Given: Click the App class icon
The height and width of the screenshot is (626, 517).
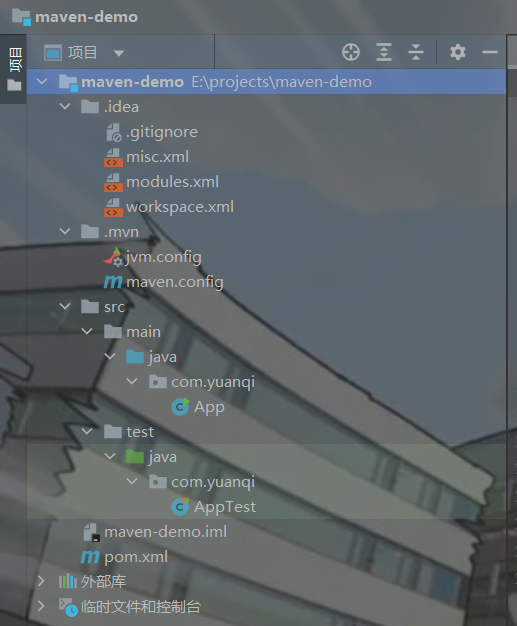Looking at the screenshot, I should 180,407.
